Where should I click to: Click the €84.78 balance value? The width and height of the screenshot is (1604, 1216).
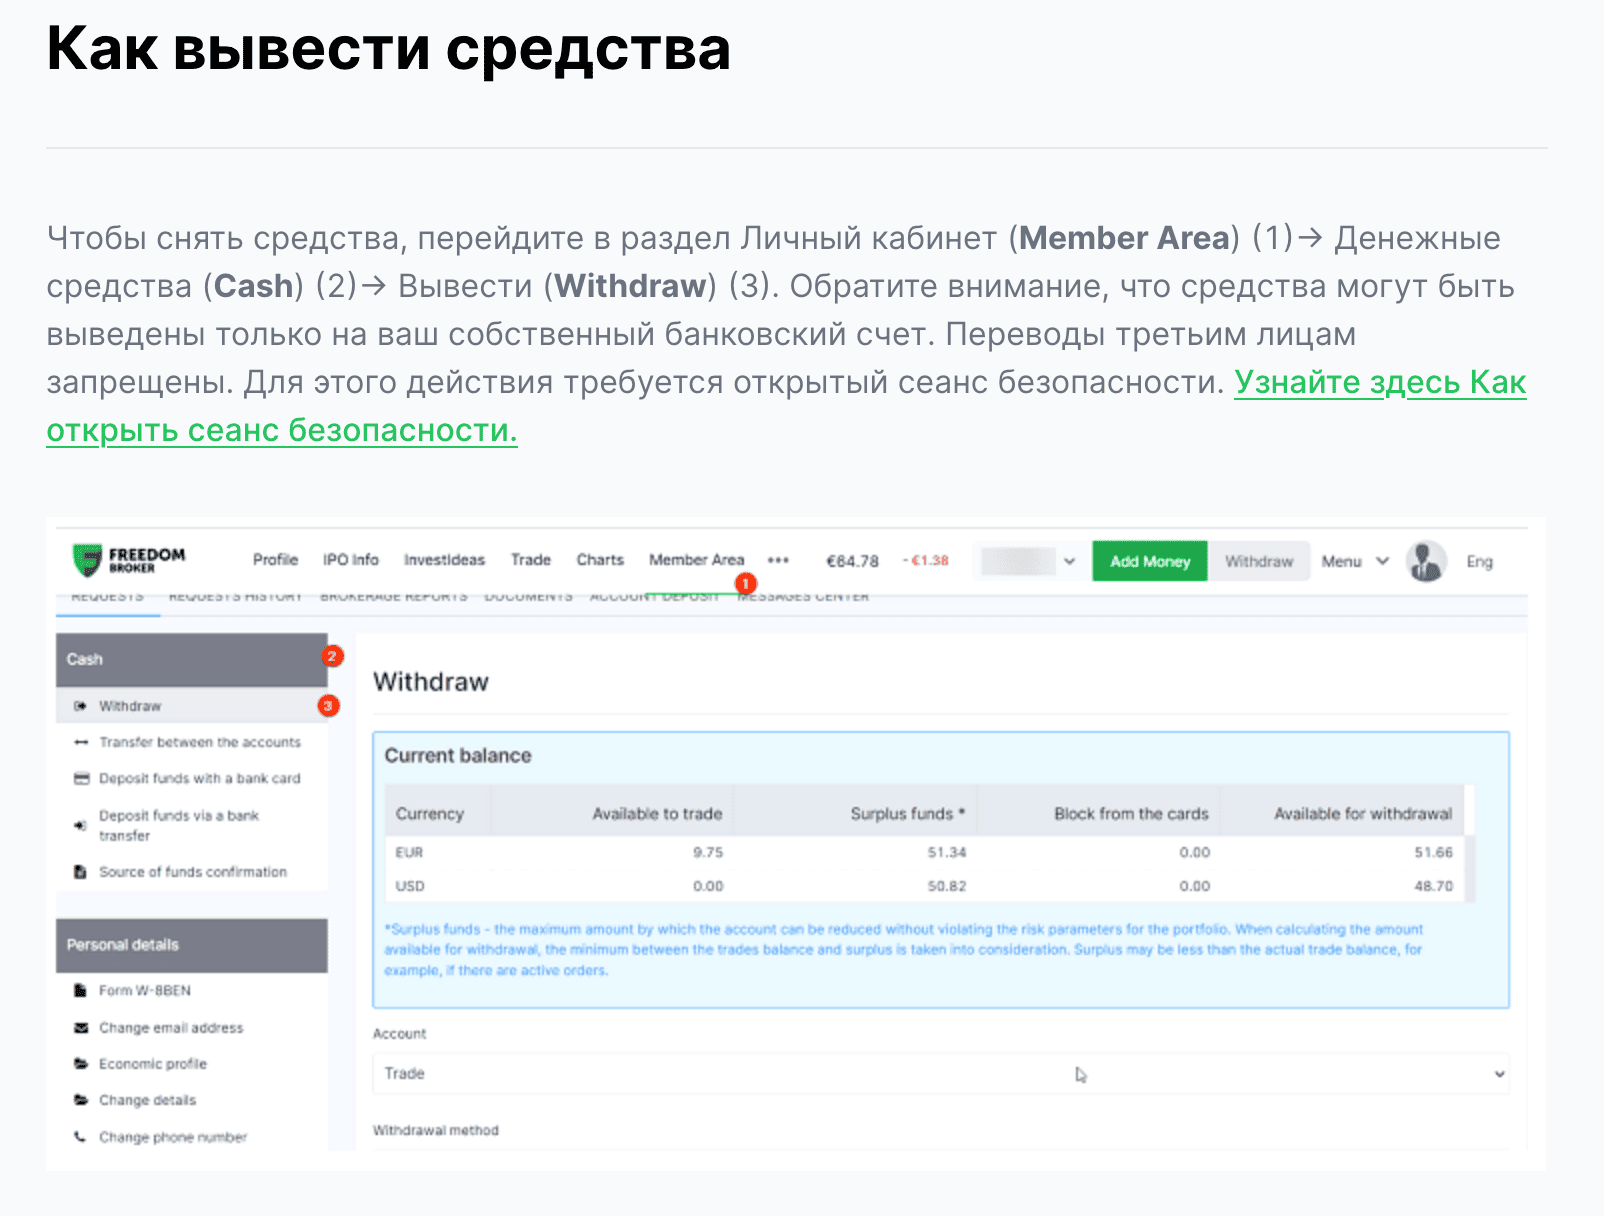852,561
